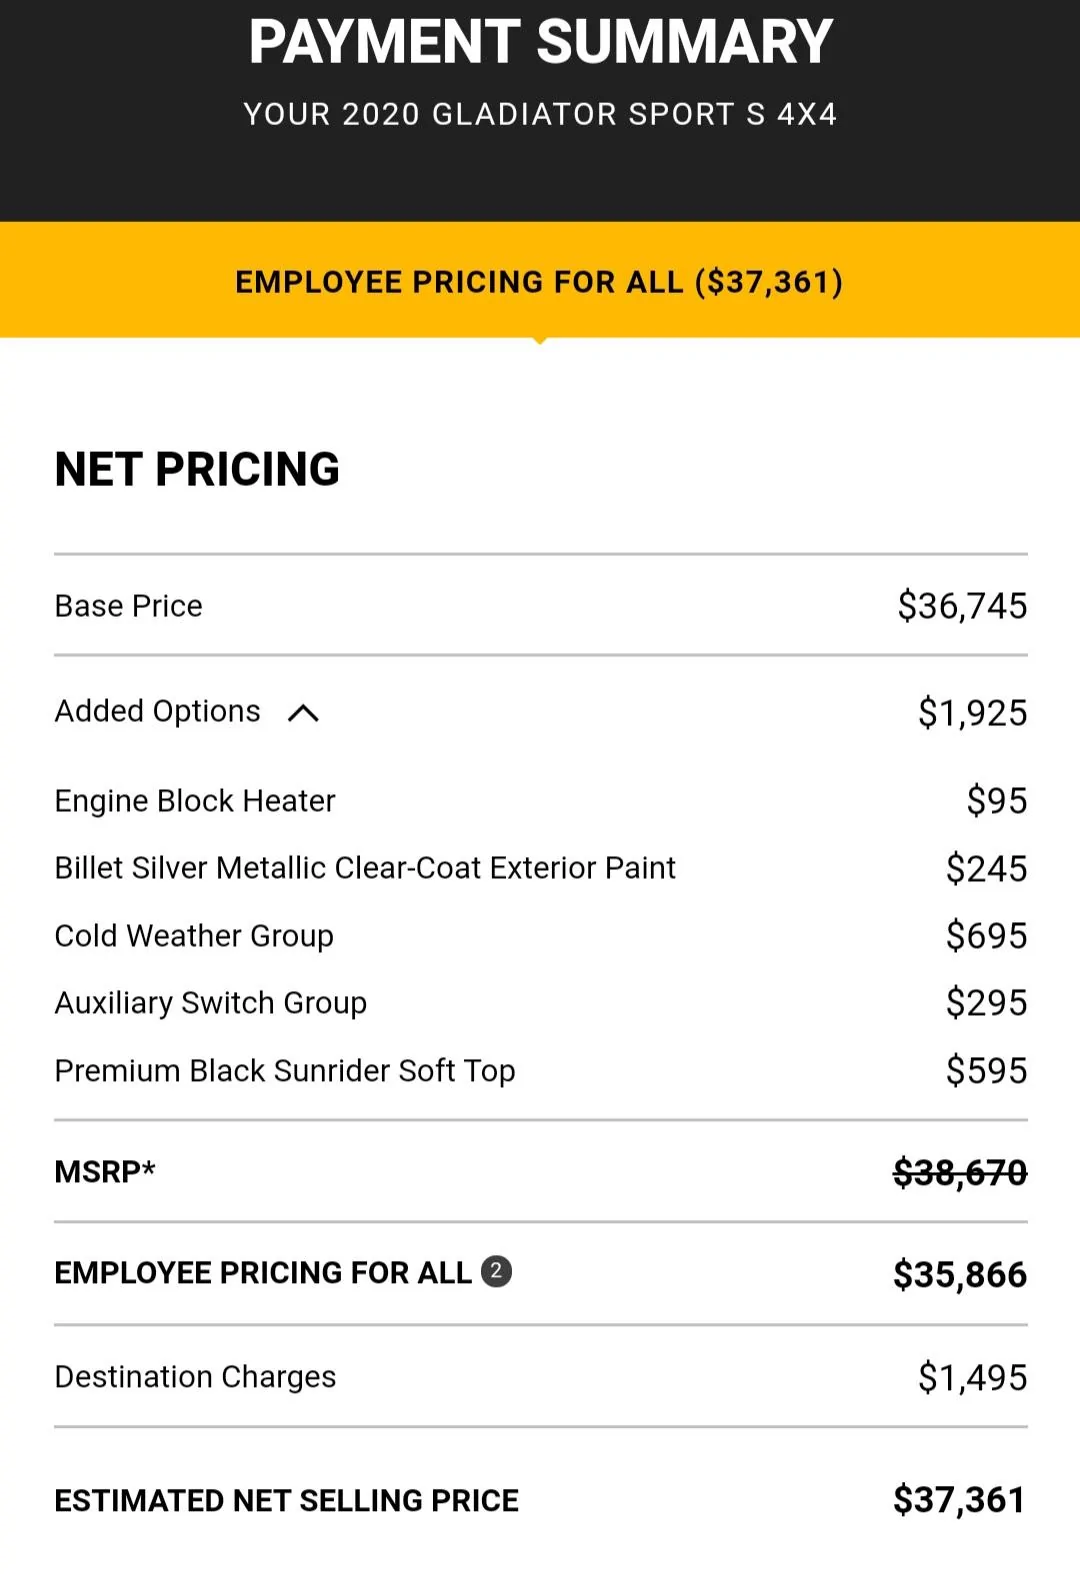Click the Added Options label
Viewport: 1080px width, 1574px height.
[x=158, y=711]
